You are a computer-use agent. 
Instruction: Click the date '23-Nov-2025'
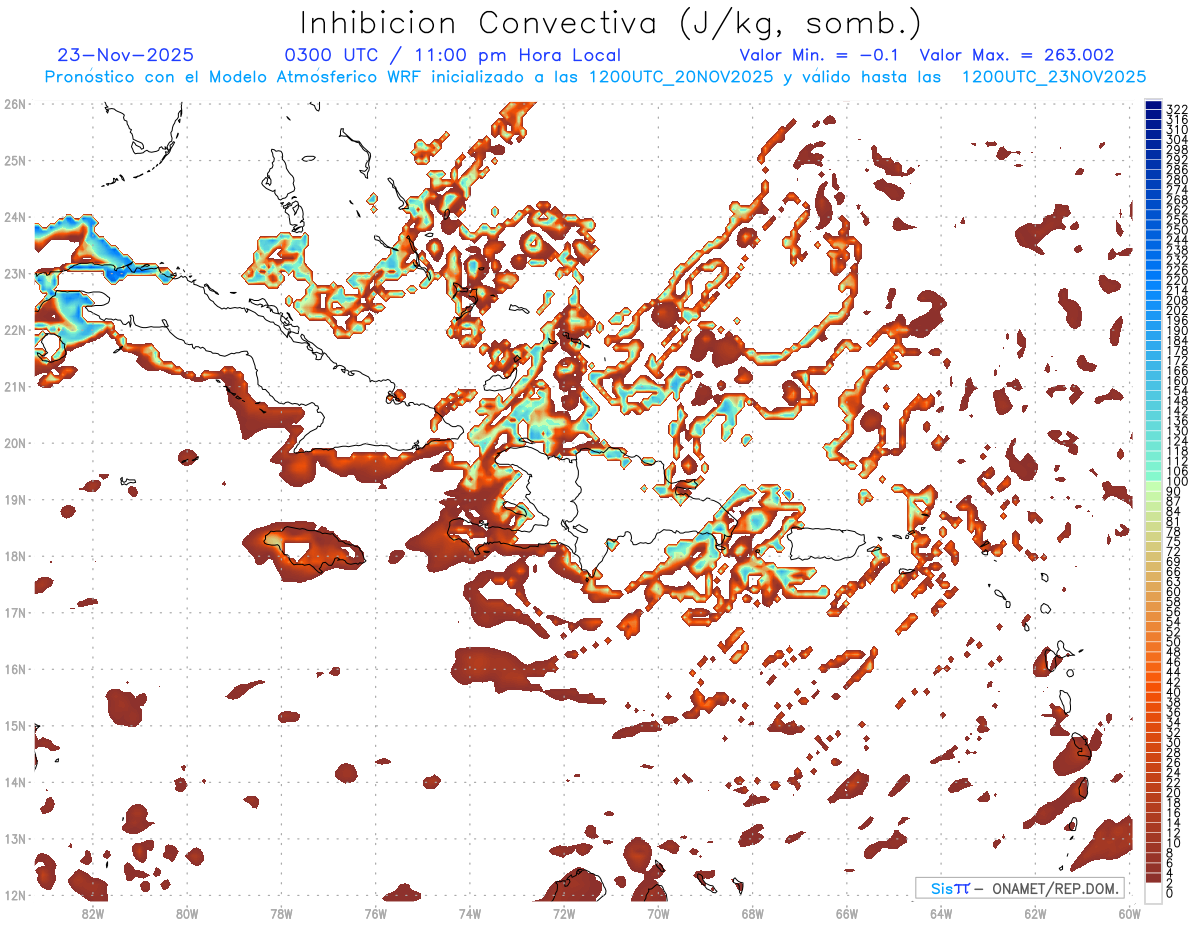click(126, 56)
